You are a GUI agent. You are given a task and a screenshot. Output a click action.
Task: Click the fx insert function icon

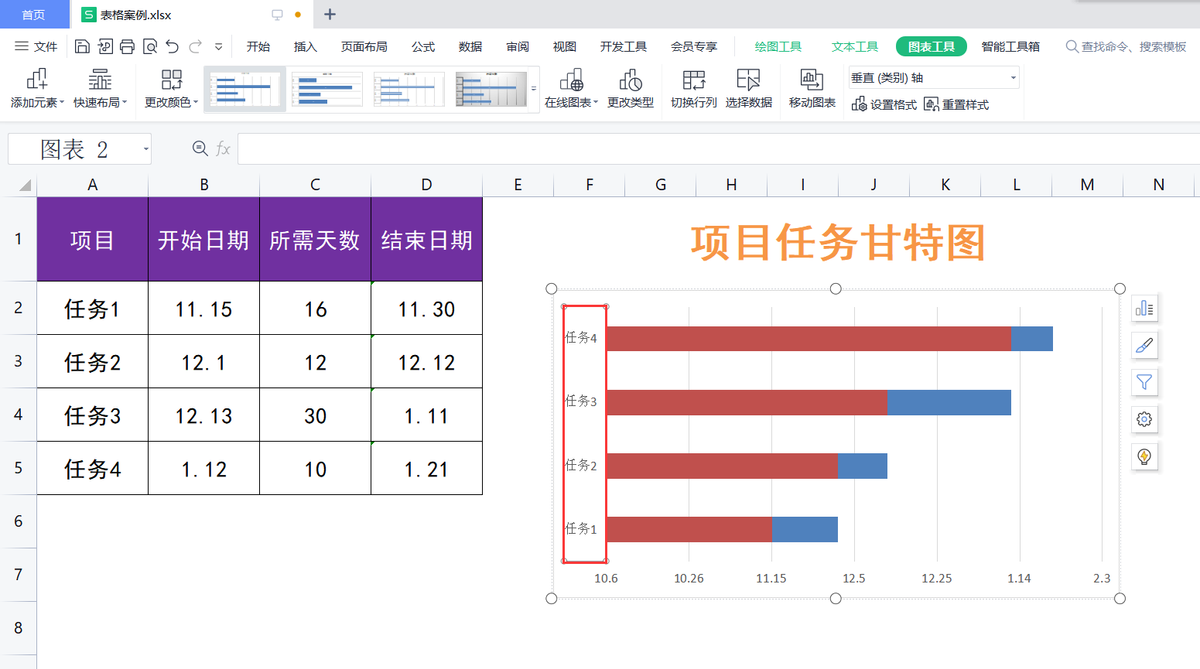223,149
